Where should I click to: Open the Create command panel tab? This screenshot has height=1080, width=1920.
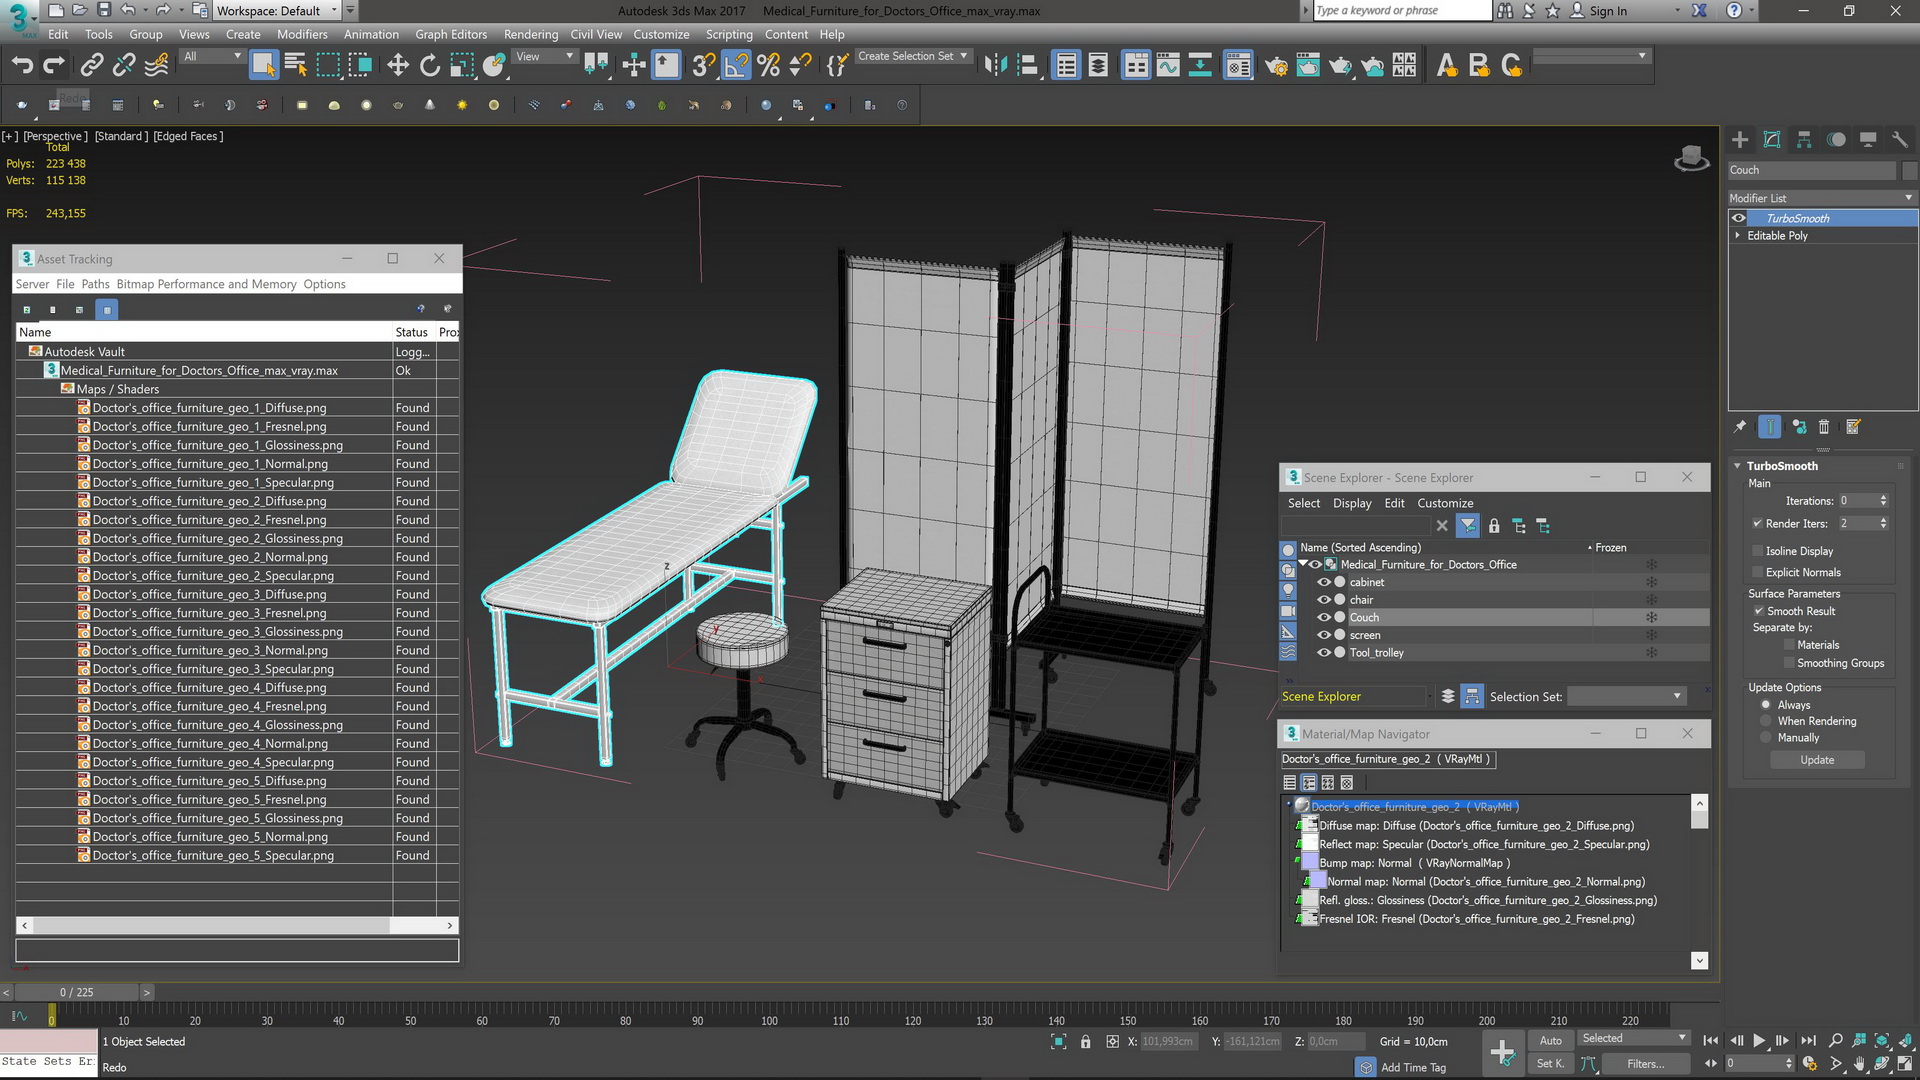1740,140
